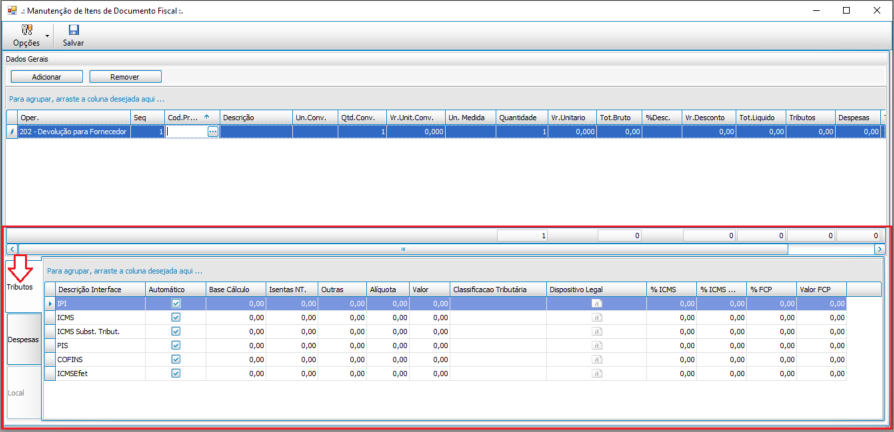The image size is (894, 432).
Task: Sort by the Seq column header
Action: coord(148,117)
